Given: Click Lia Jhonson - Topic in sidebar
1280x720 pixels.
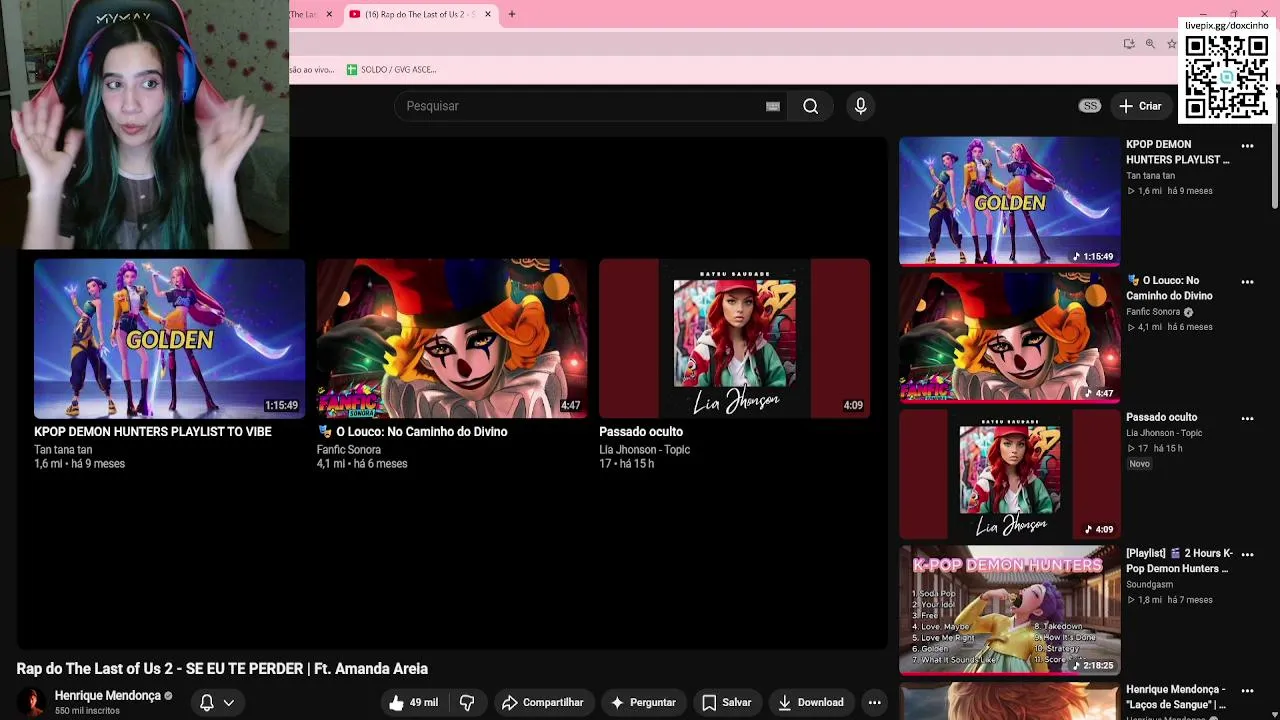Looking at the screenshot, I should [x=1164, y=433].
